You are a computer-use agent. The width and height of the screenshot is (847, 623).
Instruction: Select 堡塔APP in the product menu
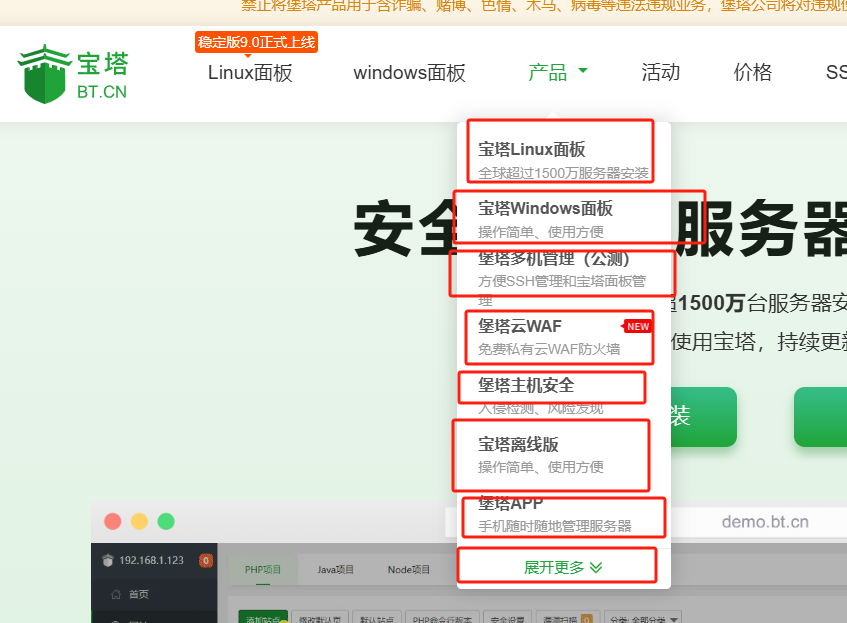510,503
